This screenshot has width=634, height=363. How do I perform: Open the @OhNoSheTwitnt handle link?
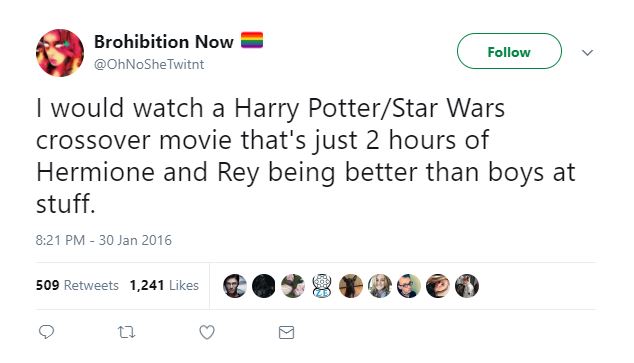click(149, 64)
